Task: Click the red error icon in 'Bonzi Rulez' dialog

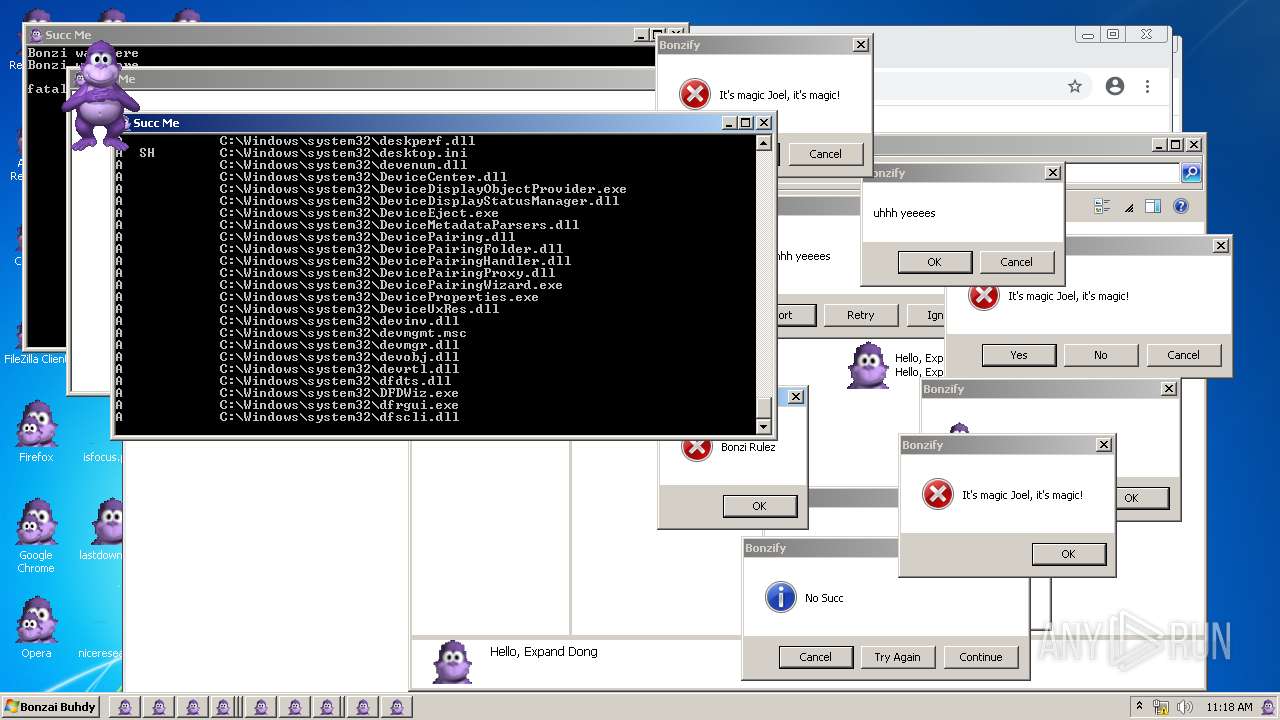Action: (x=696, y=447)
